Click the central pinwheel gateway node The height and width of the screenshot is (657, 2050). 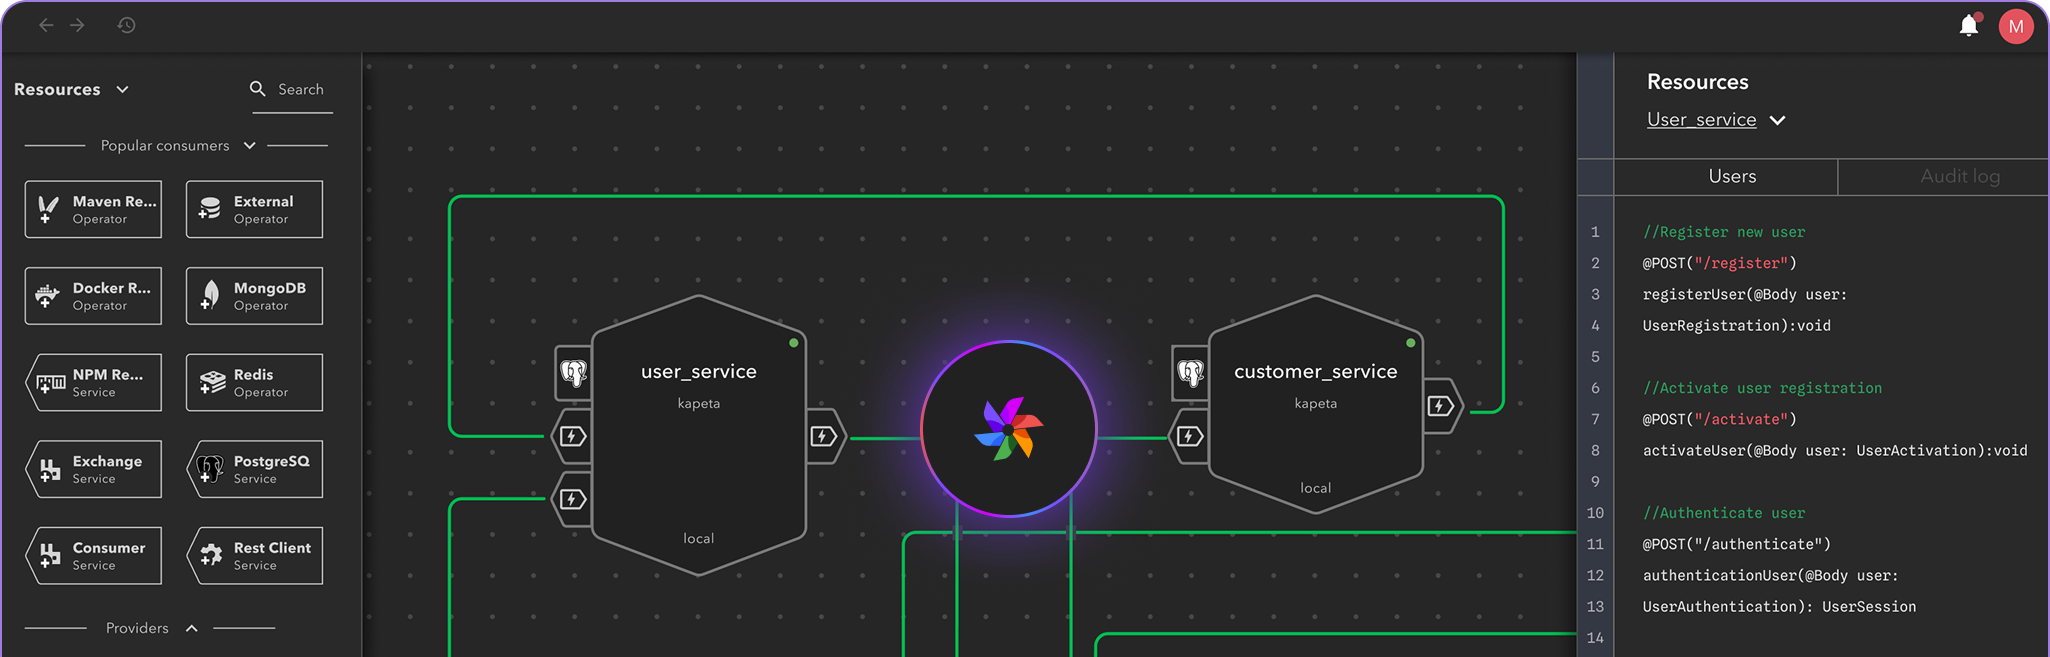tap(1009, 429)
